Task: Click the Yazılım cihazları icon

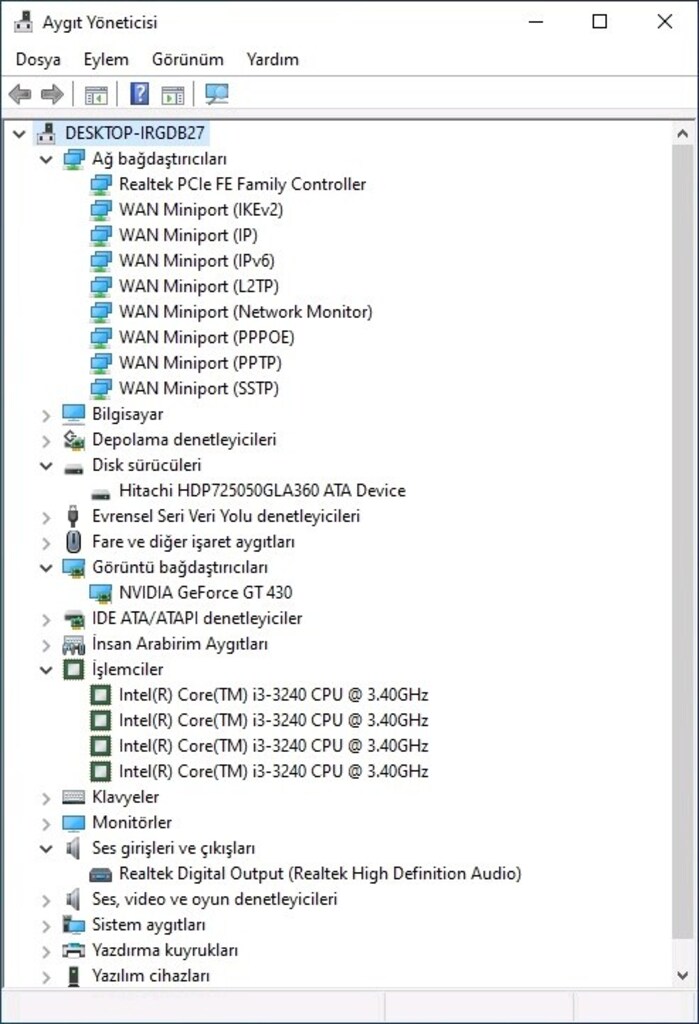Action: pos(74,976)
